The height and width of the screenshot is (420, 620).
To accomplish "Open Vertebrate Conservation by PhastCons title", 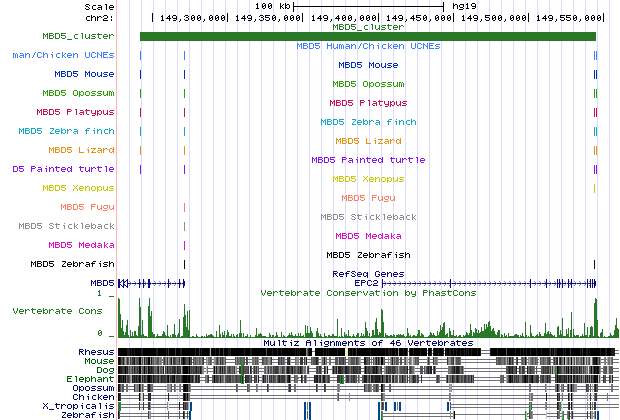I will point(368,293).
